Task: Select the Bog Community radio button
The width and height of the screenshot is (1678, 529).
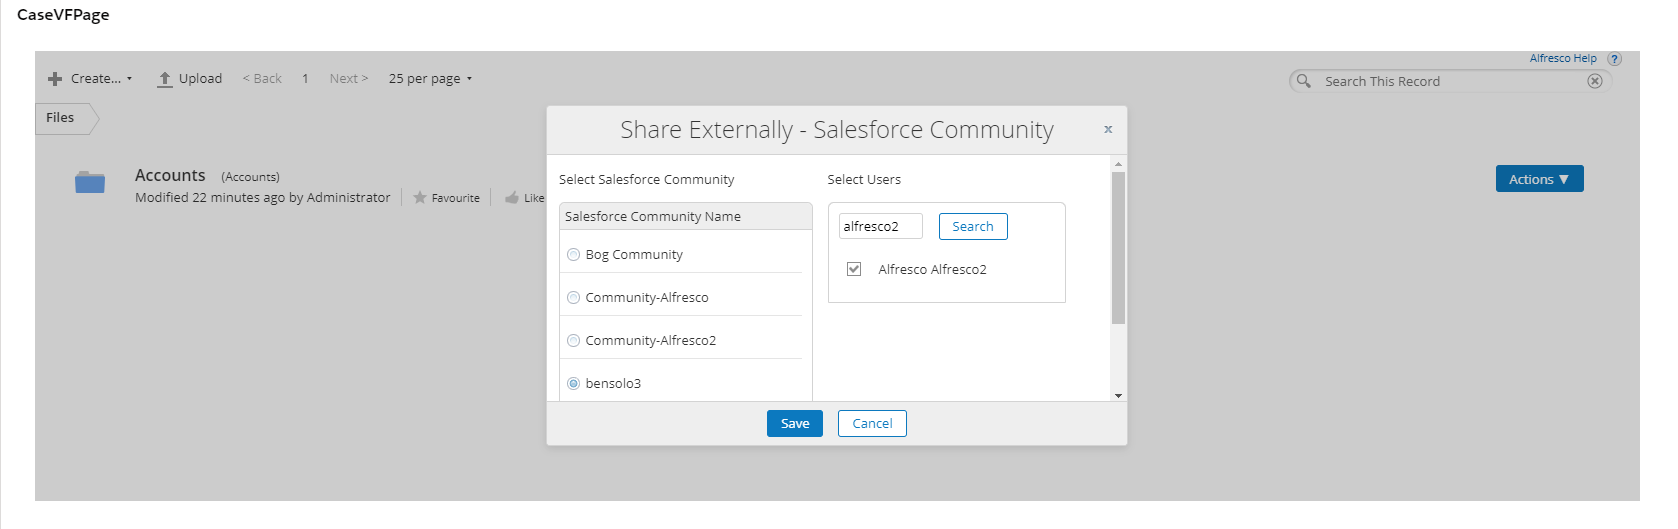Action: (x=573, y=255)
